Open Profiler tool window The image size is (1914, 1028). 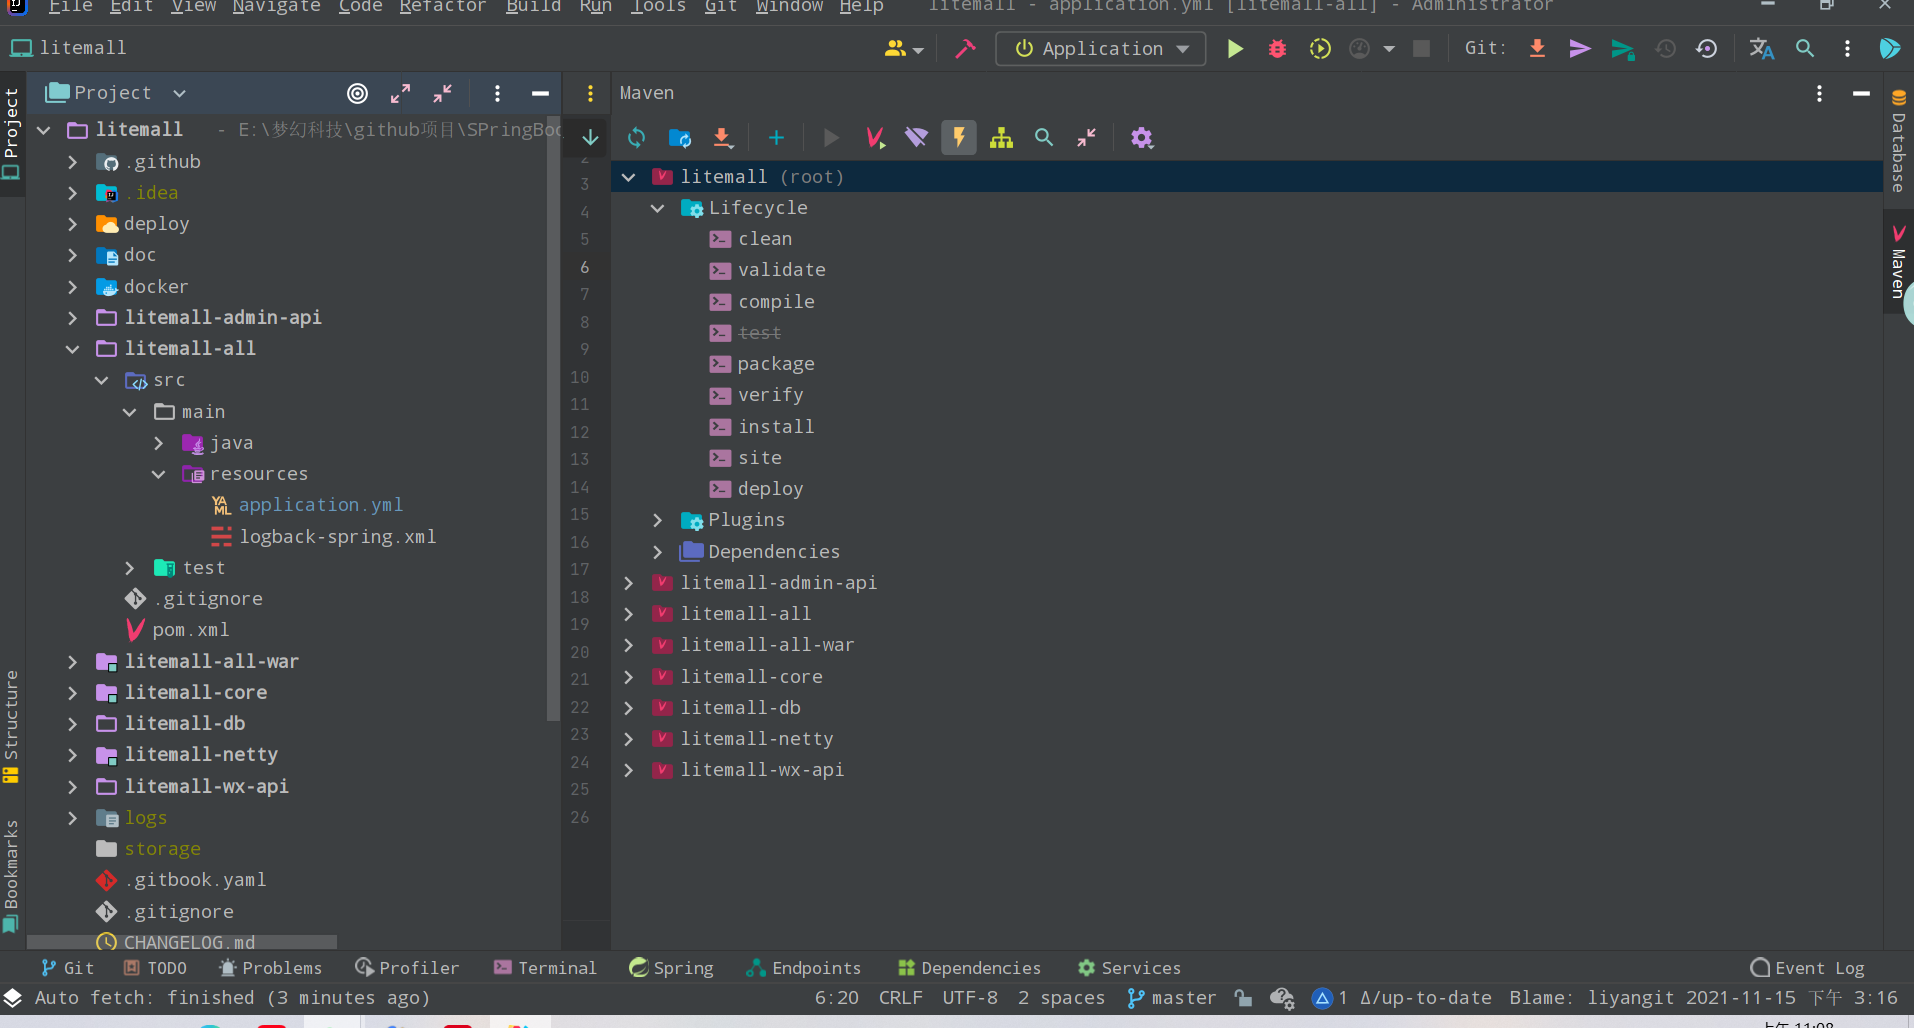407,968
